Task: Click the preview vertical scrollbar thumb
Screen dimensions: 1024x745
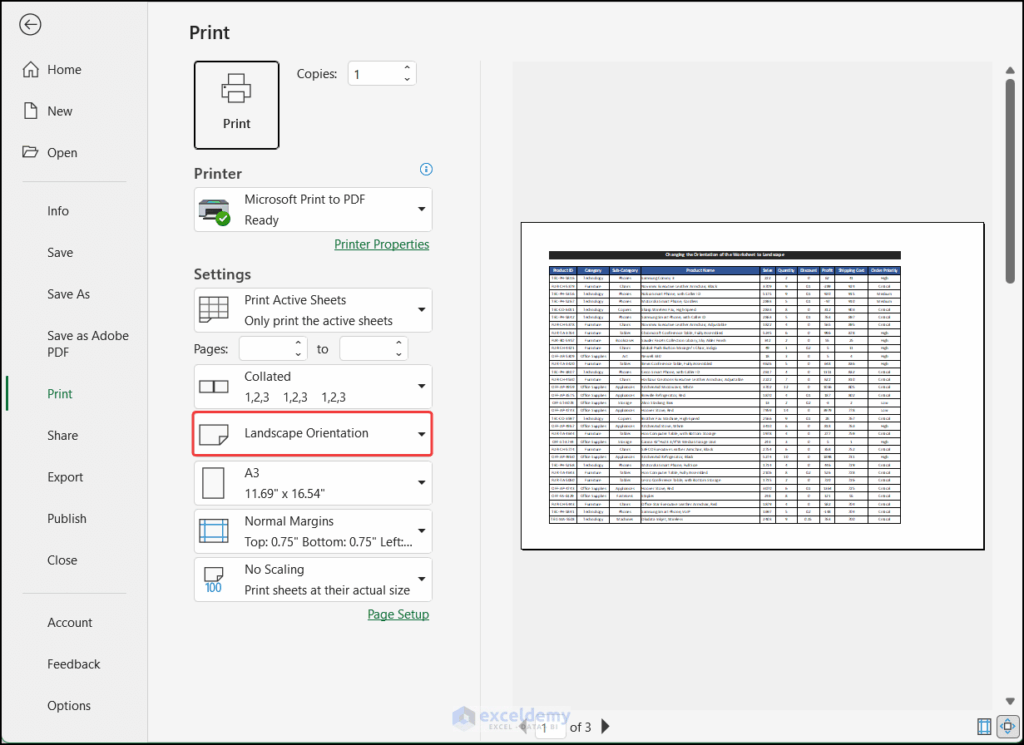Action: (1010, 180)
